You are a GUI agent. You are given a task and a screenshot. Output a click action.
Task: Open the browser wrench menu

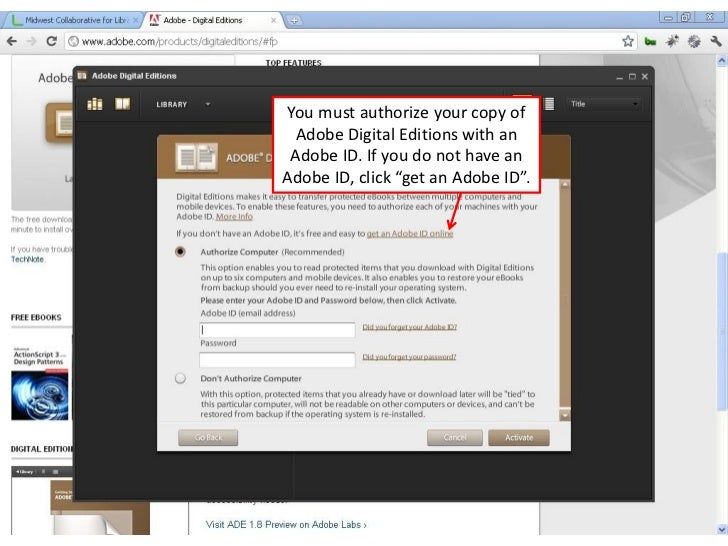click(715, 41)
